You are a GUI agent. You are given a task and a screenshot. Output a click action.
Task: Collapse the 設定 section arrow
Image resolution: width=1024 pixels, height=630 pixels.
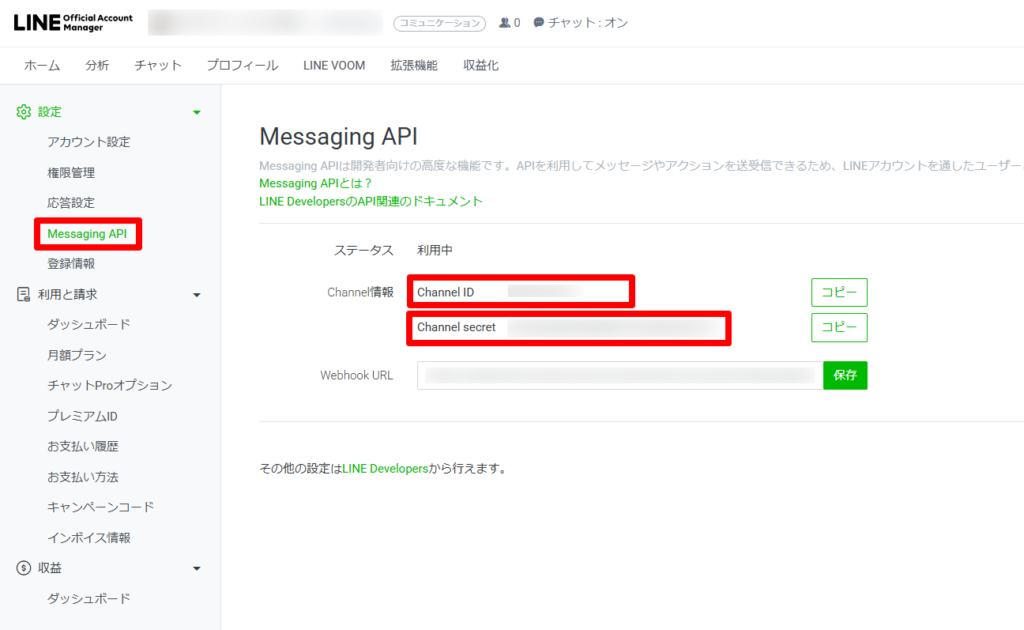(x=197, y=112)
